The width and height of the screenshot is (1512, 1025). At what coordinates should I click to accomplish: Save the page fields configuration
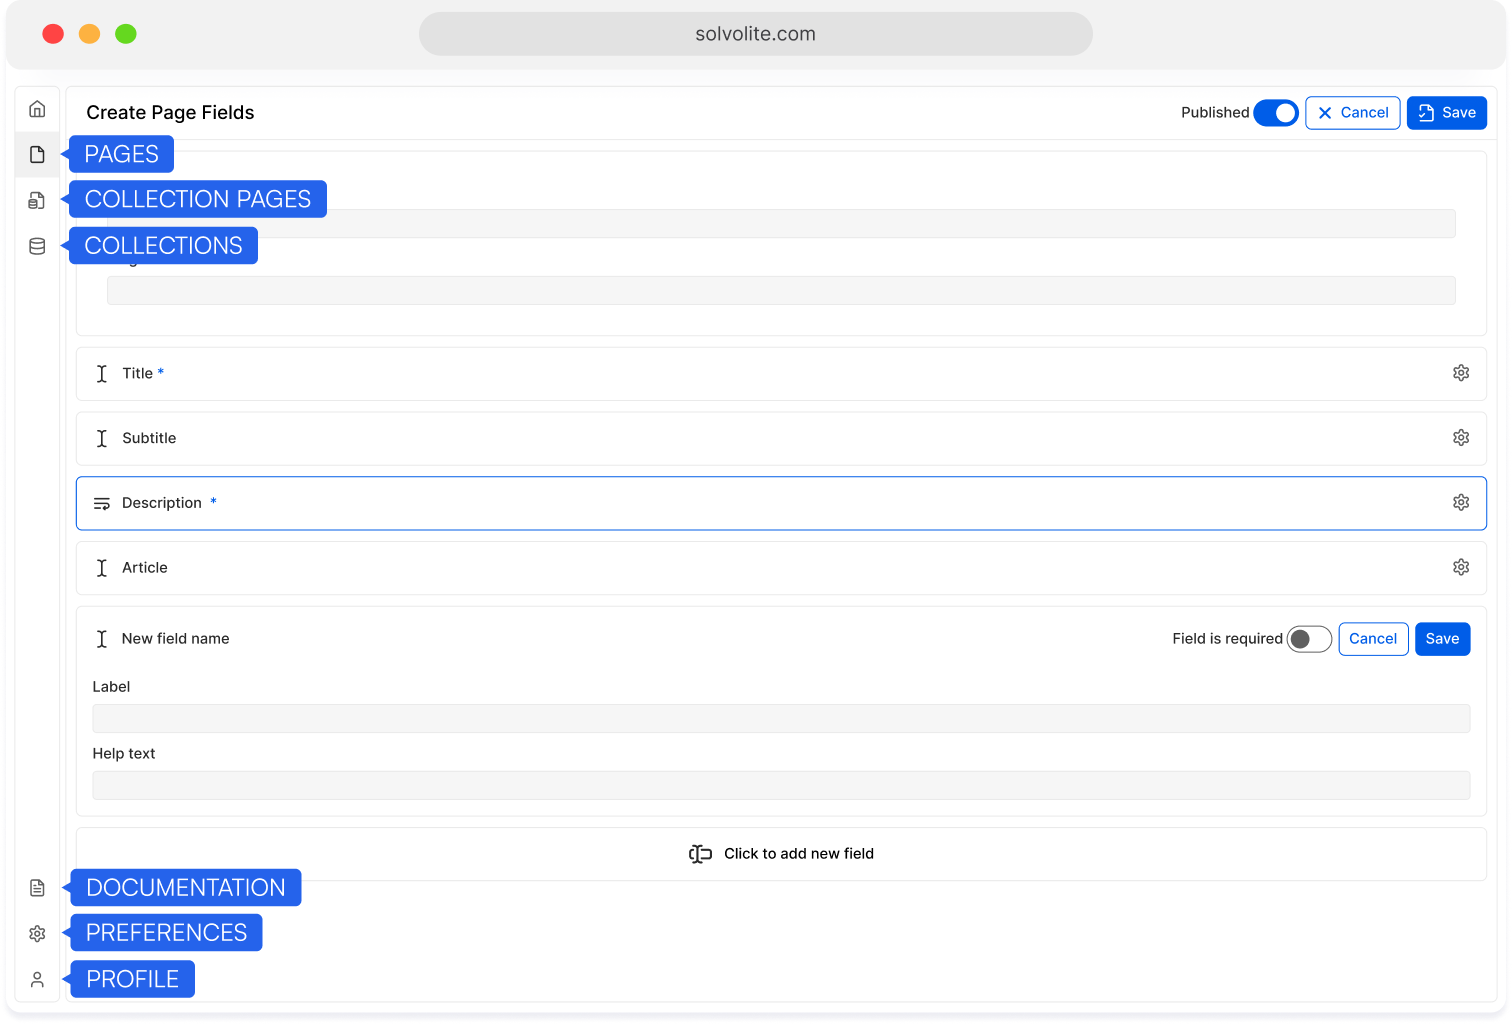click(x=1446, y=112)
